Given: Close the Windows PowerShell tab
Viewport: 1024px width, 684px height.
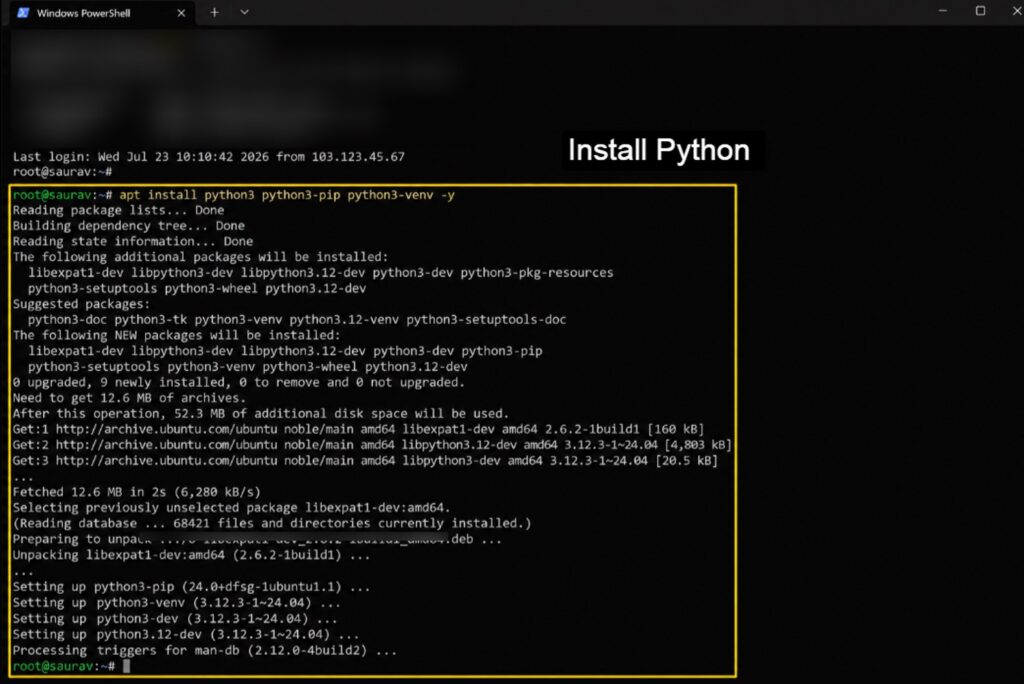Looking at the screenshot, I should point(181,13).
